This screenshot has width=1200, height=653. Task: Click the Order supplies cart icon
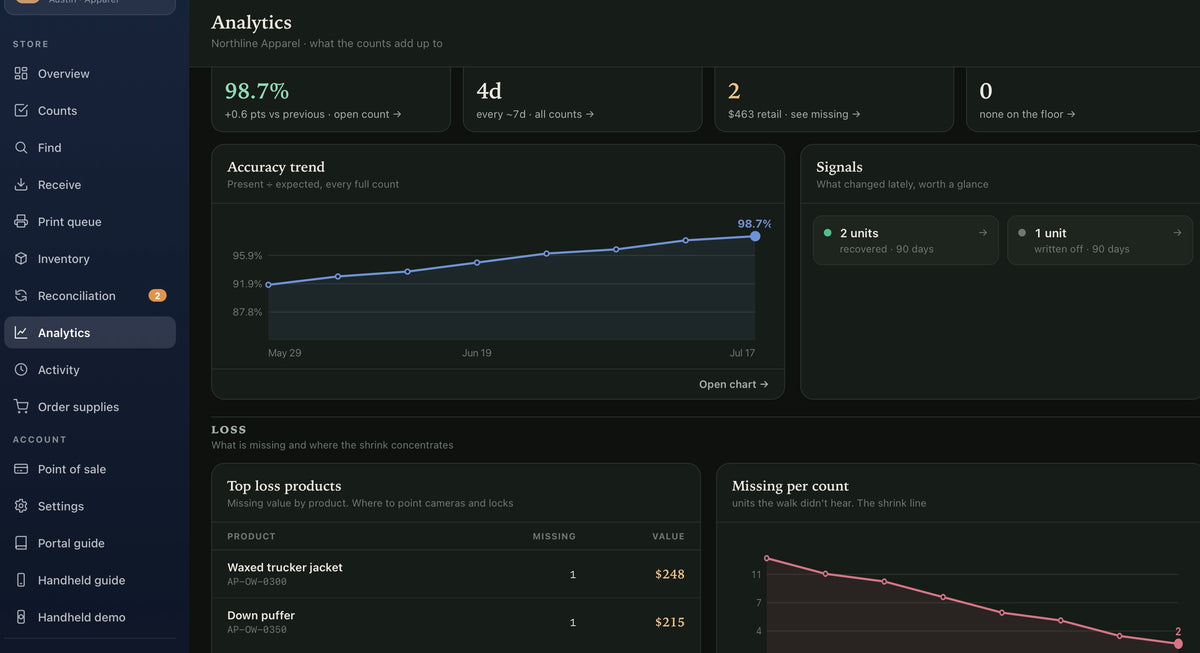click(21, 407)
